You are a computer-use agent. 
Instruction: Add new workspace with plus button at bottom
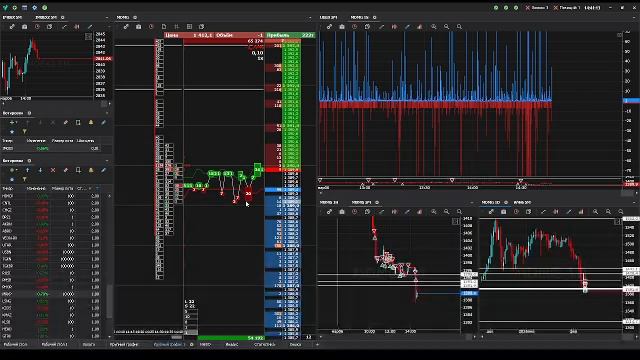317,344
